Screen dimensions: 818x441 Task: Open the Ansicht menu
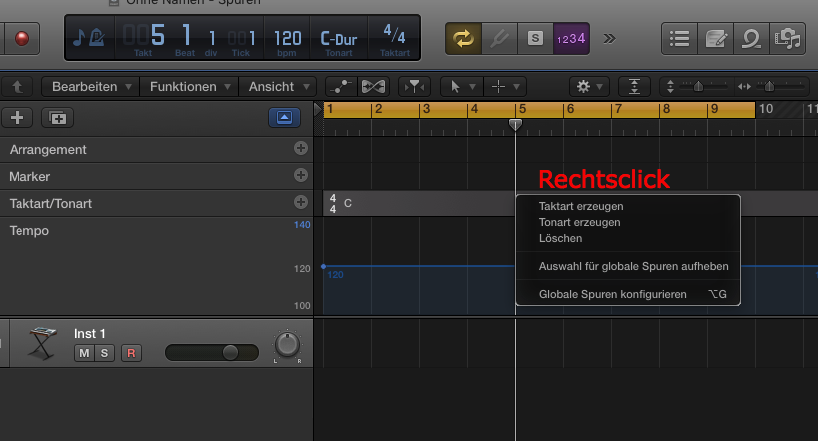pos(278,87)
